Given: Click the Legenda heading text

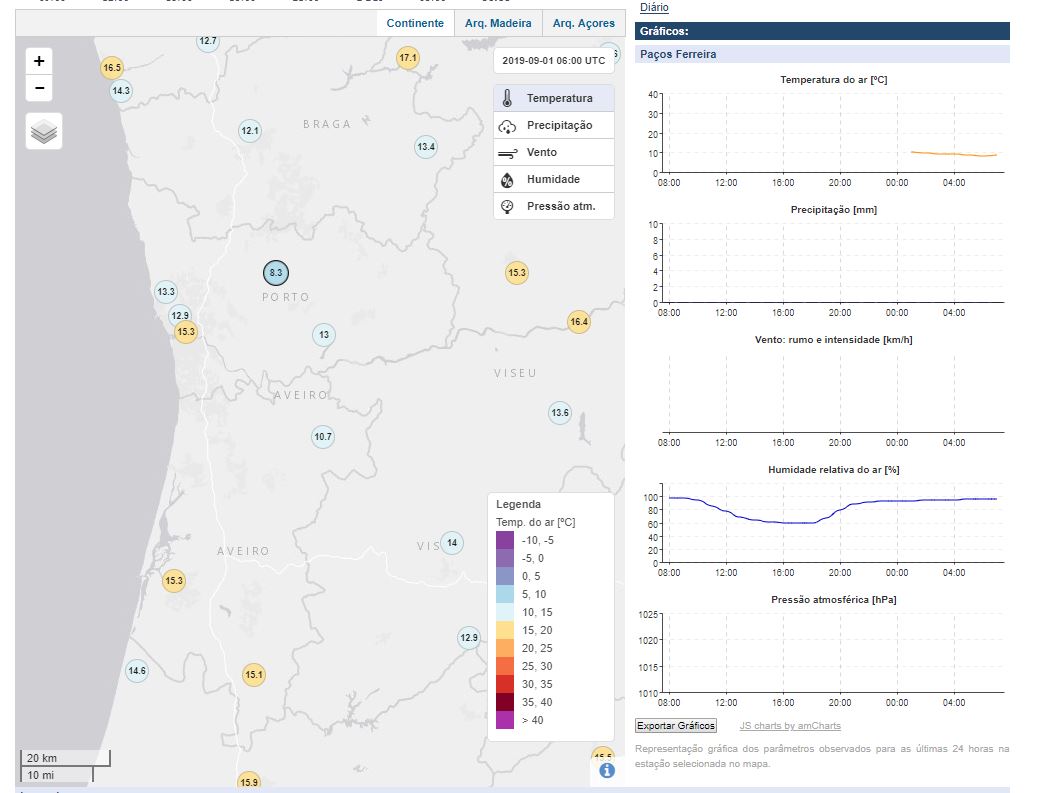Looking at the screenshot, I should [519, 504].
